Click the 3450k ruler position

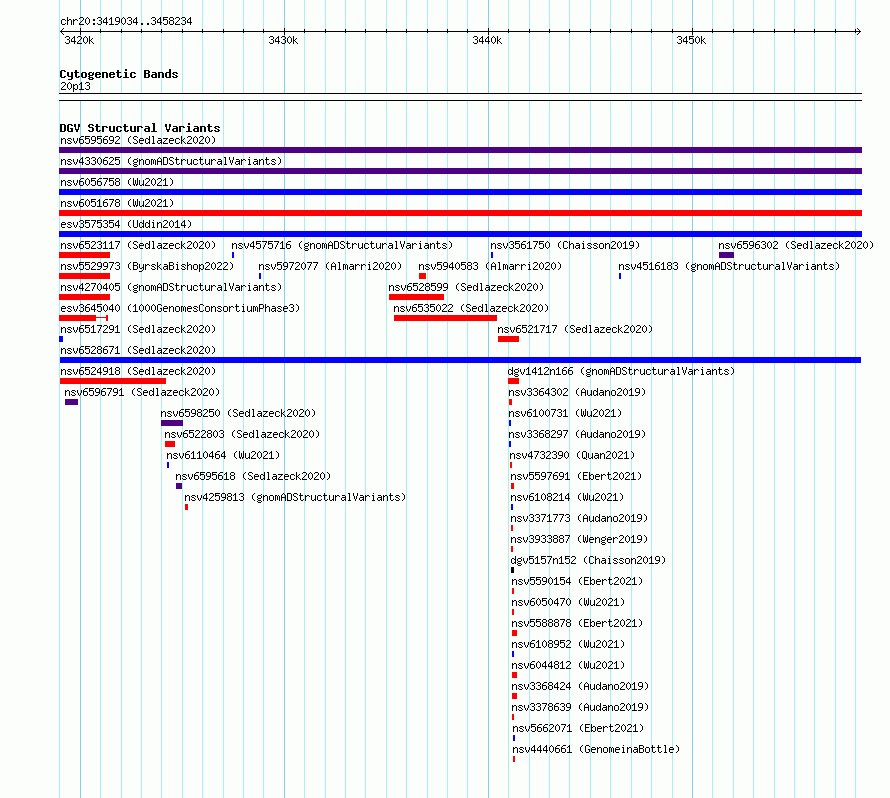point(691,40)
